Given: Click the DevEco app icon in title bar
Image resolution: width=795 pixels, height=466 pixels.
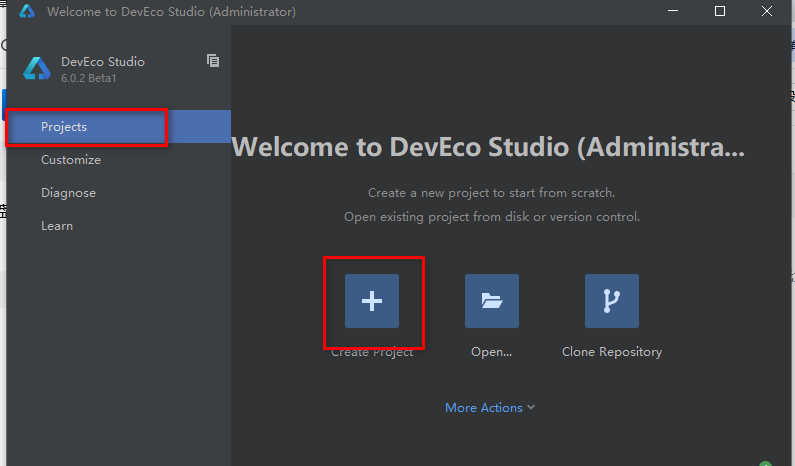Looking at the screenshot, I should pos(27,12).
